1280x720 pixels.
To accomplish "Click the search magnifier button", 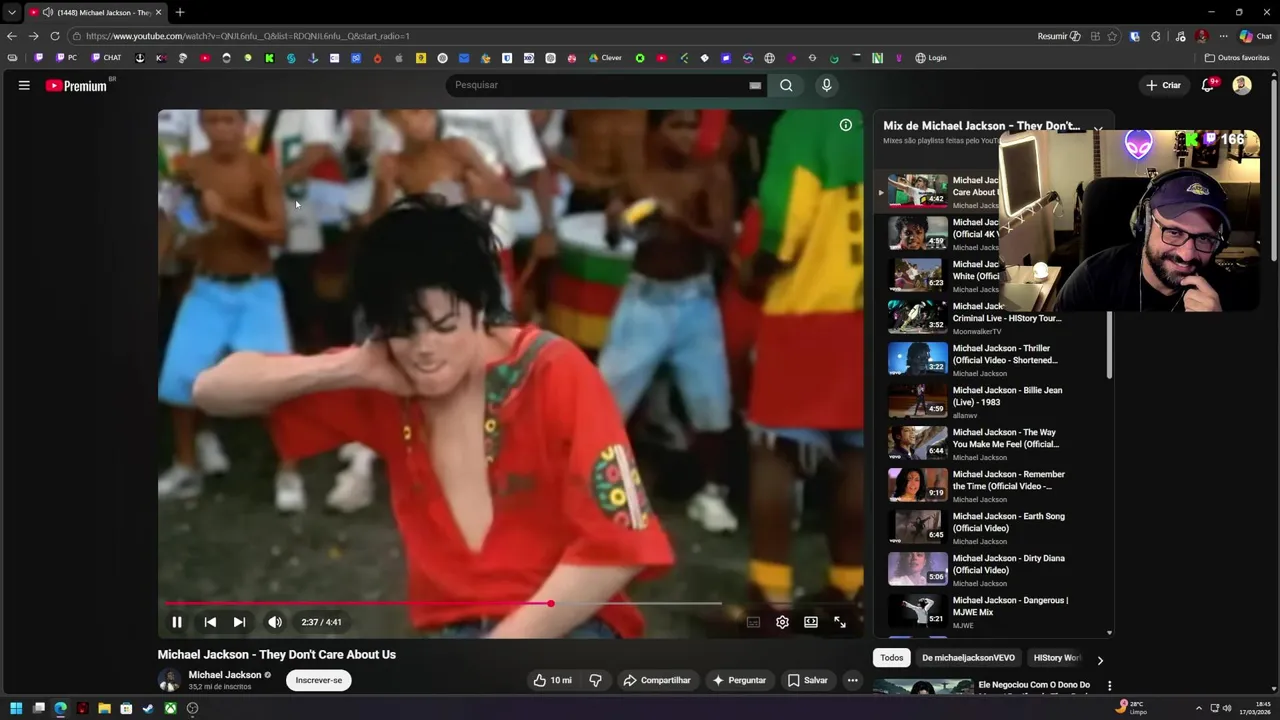I will 786,85.
